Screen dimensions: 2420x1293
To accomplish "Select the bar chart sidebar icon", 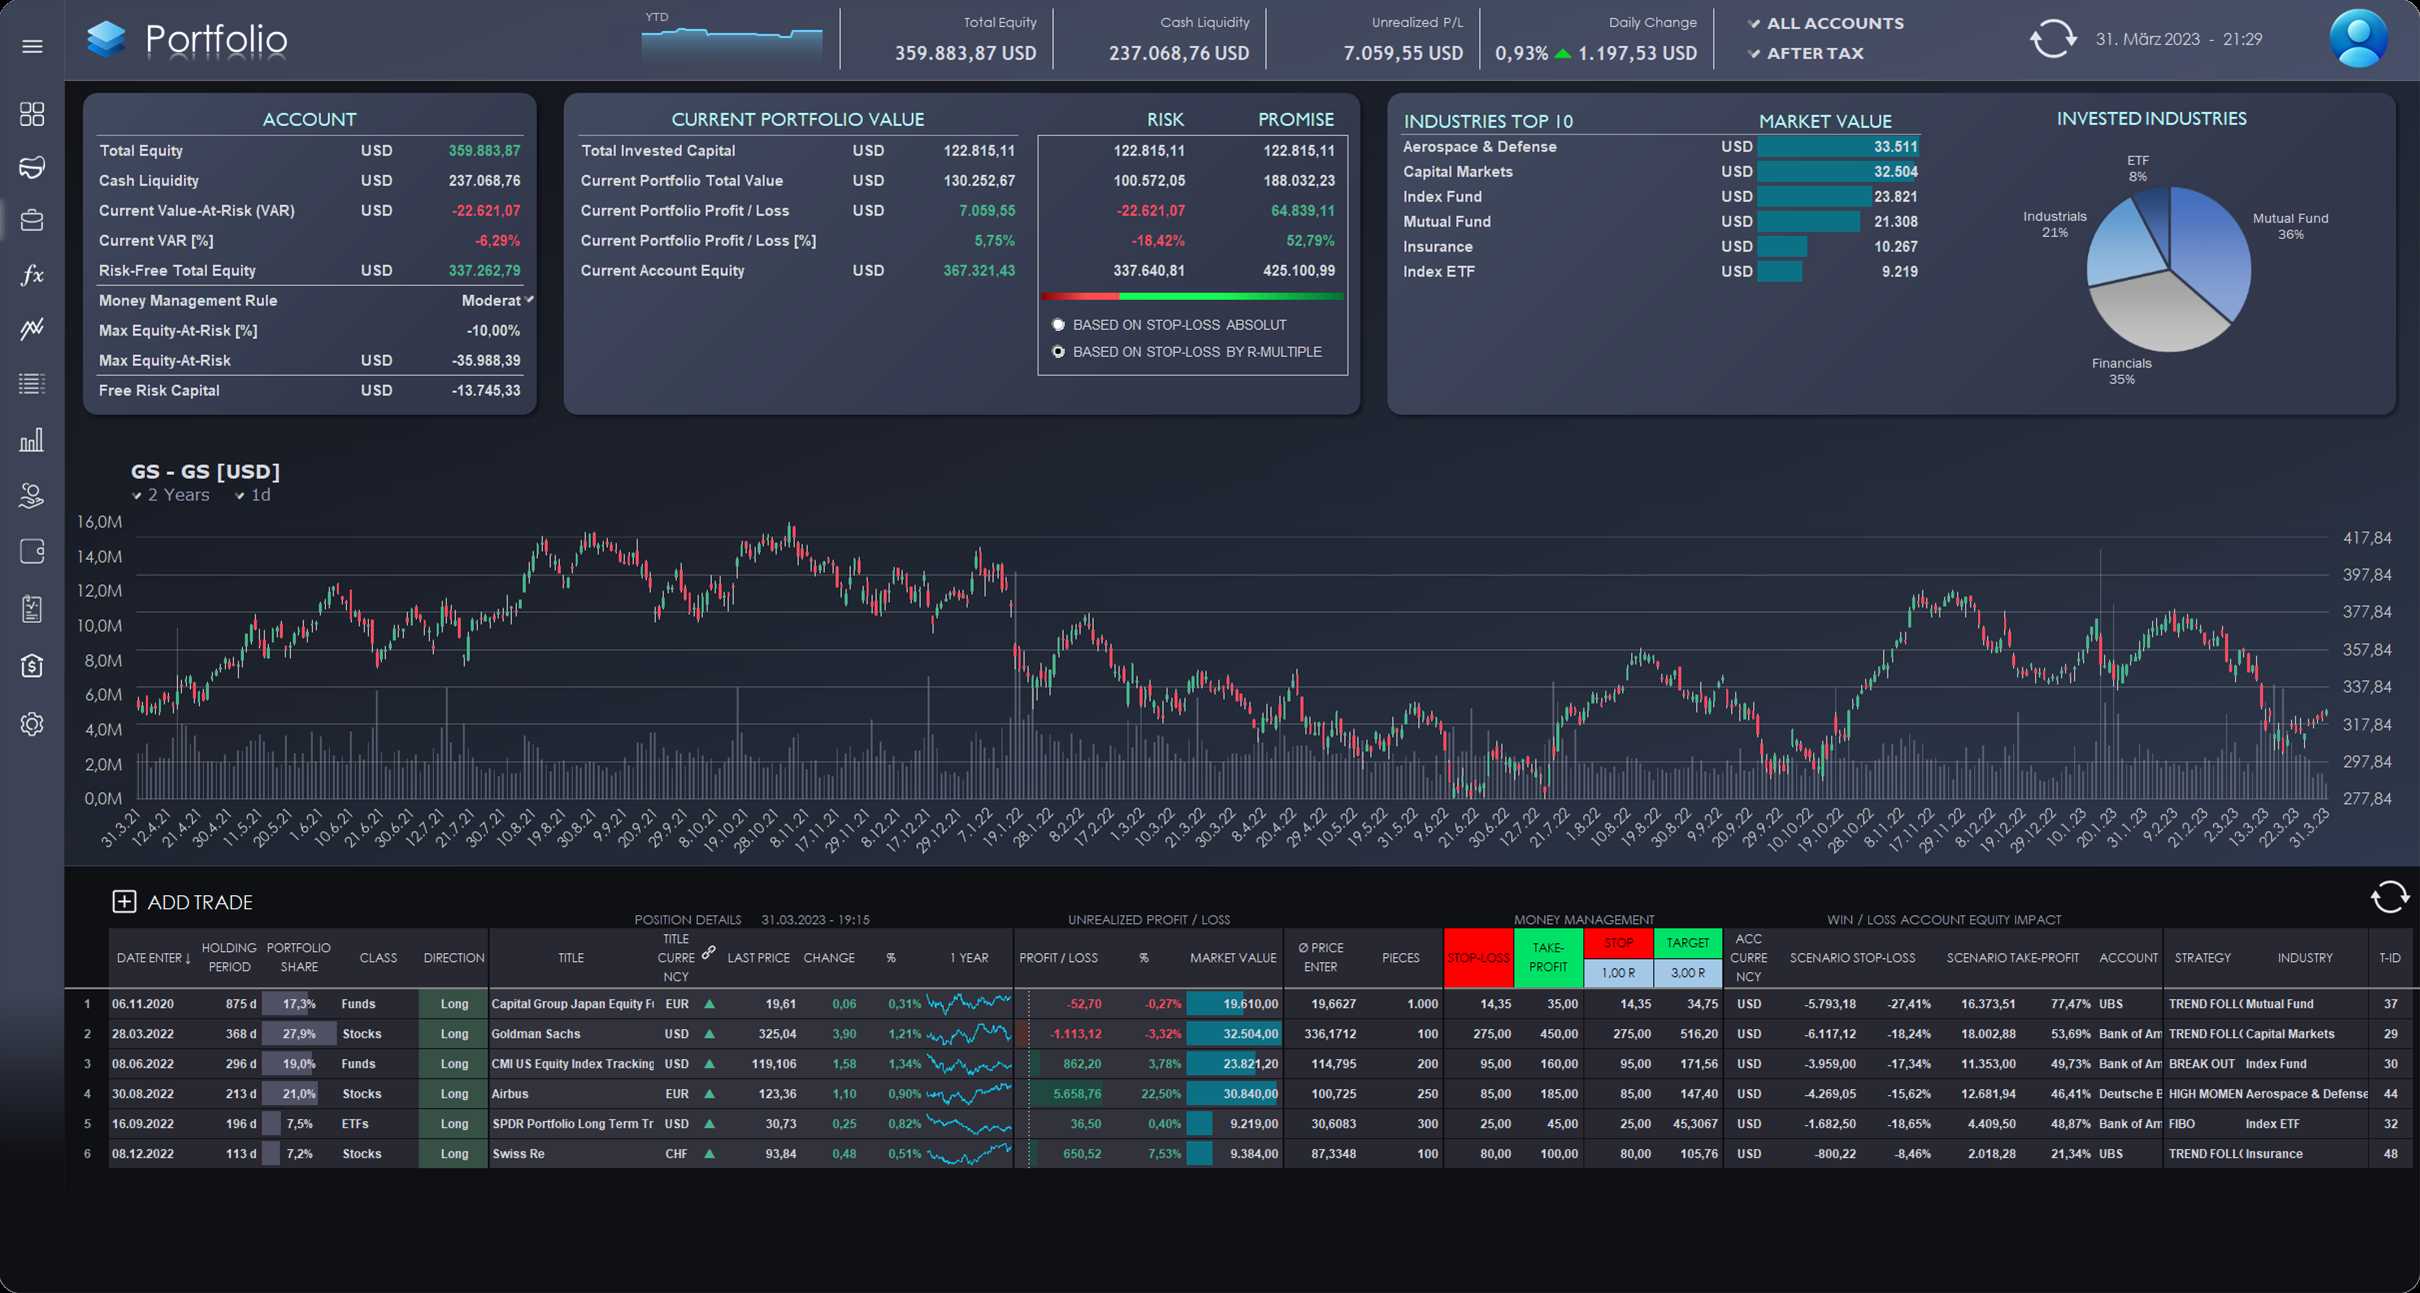I will 32,440.
